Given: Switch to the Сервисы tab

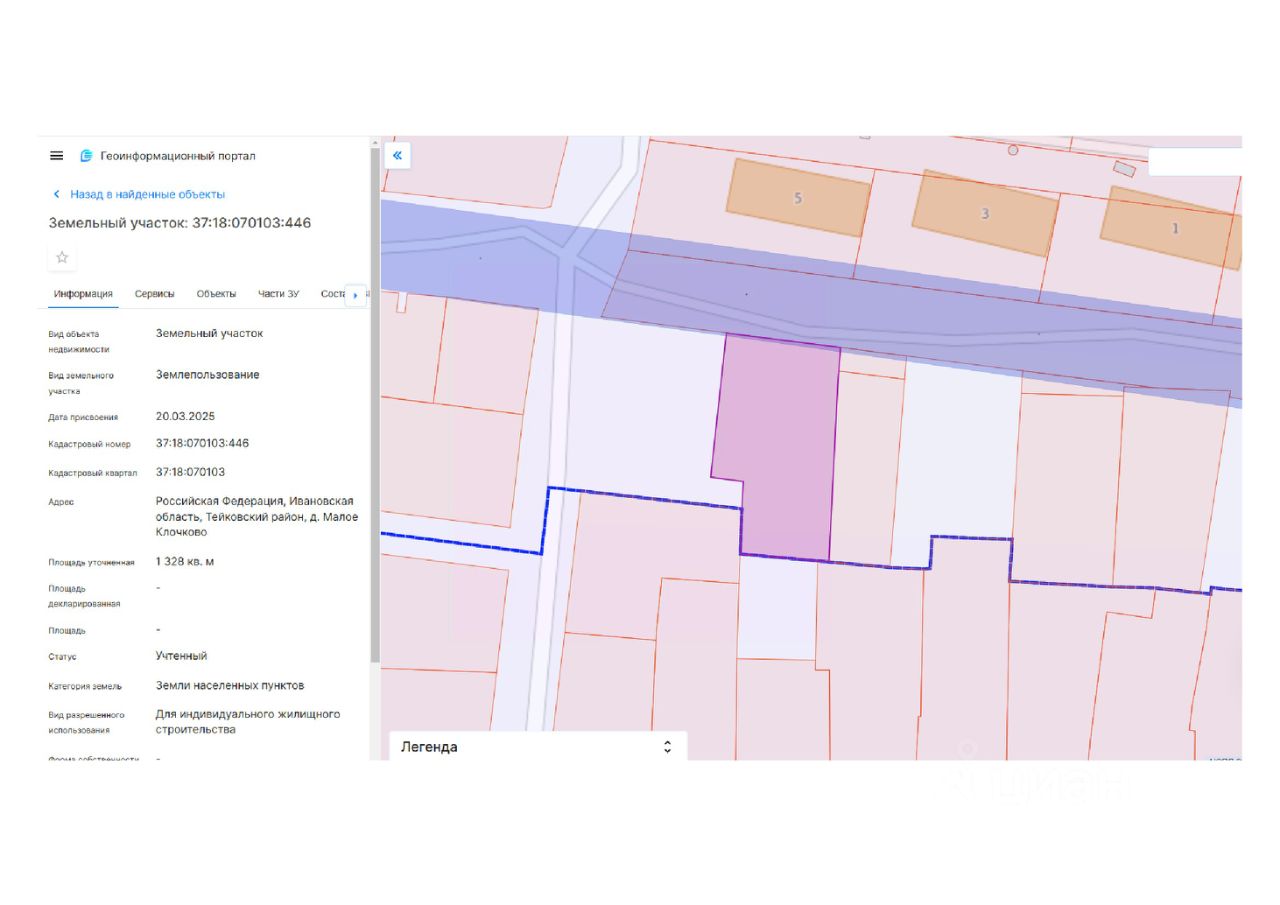Looking at the screenshot, I should [x=155, y=294].
